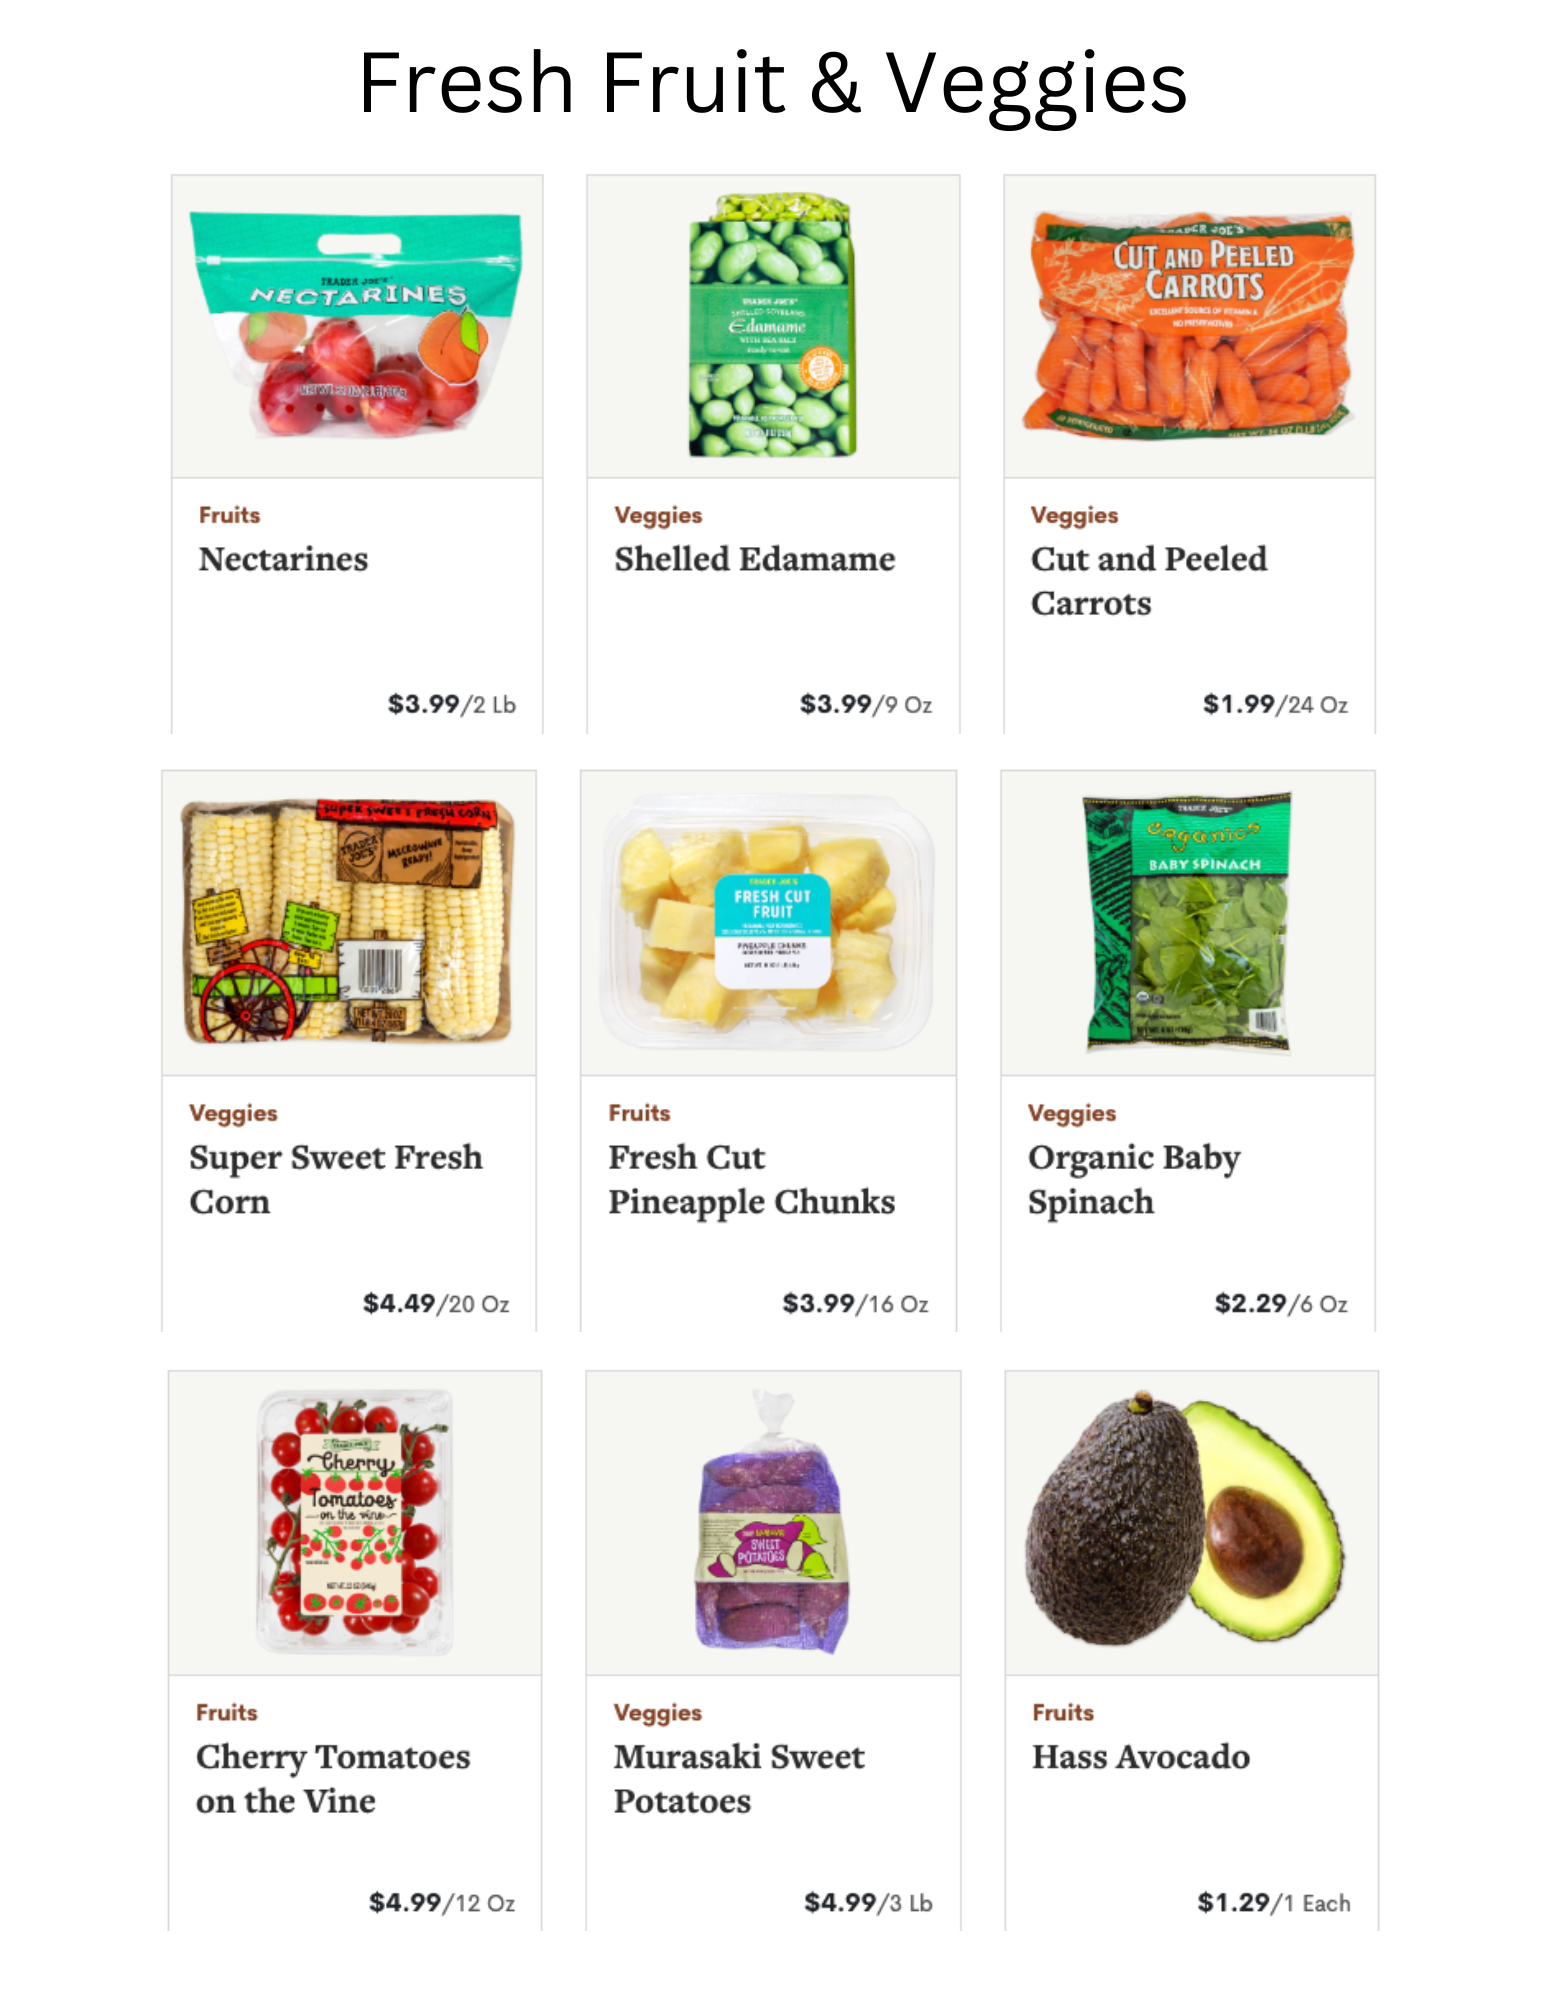This screenshot has height=2000, width=1545.
Task: Click the Fruits label above Hass Avocado
Action: 1063,1712
